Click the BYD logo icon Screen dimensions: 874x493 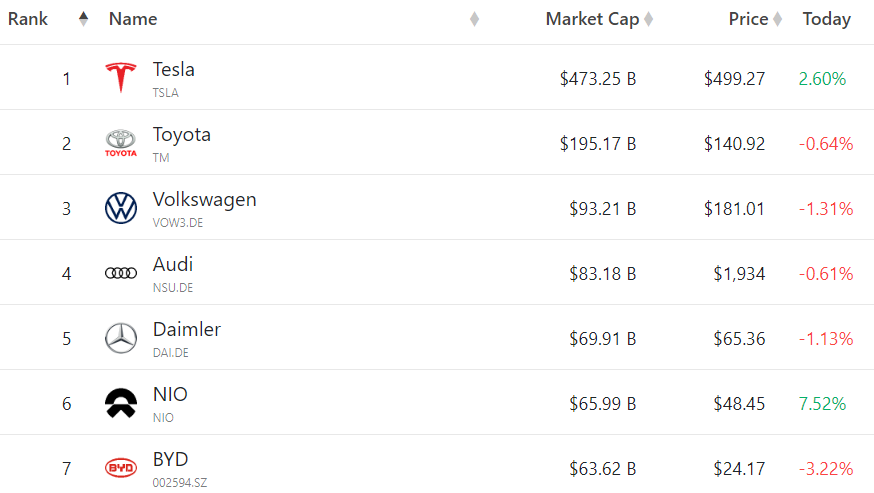point(121,468)
